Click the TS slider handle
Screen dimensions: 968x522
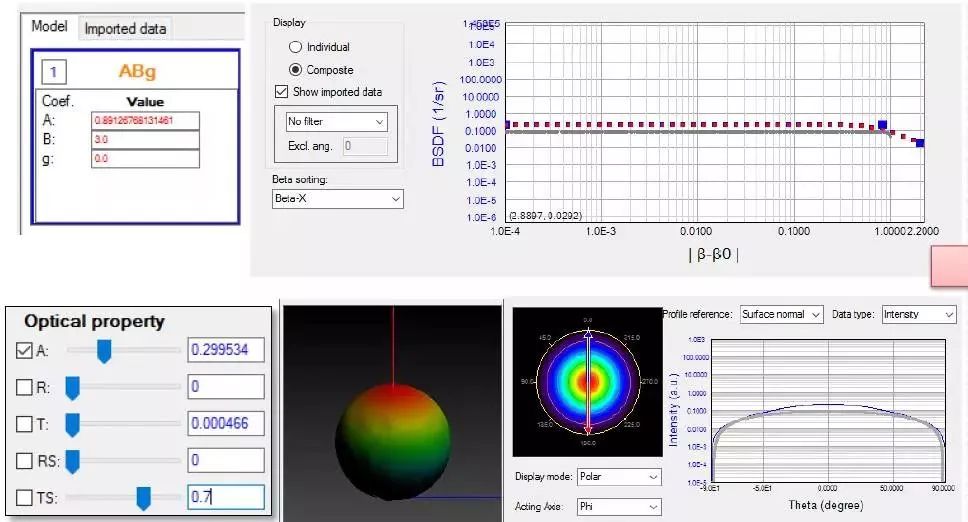pos(144,497)
